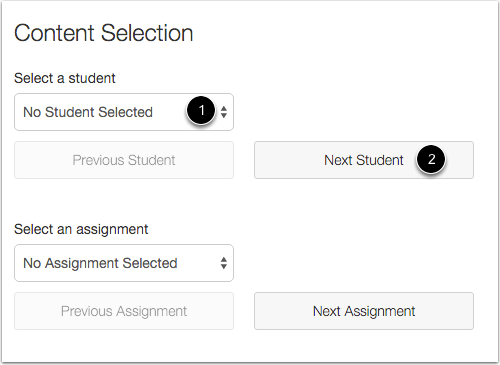Open the "No Student Selected" dropdown
The height and width of the screenshot is (365, 500).
[x=124, y=112]
